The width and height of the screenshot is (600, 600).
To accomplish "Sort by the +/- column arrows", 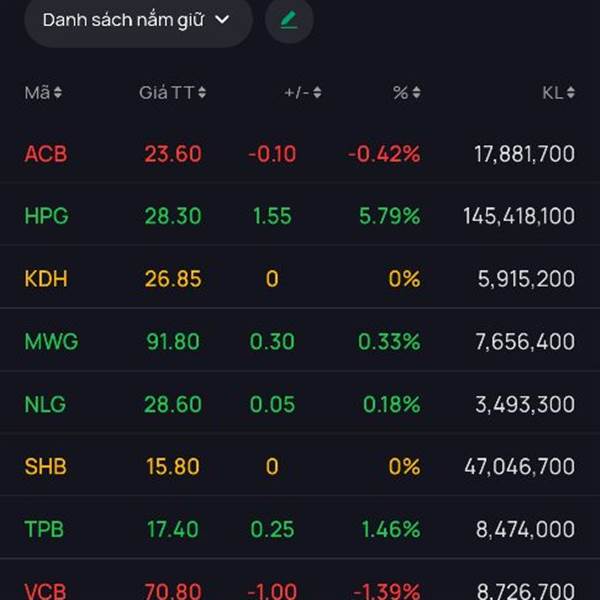I will pyautogui.click(x=317, y=93).
